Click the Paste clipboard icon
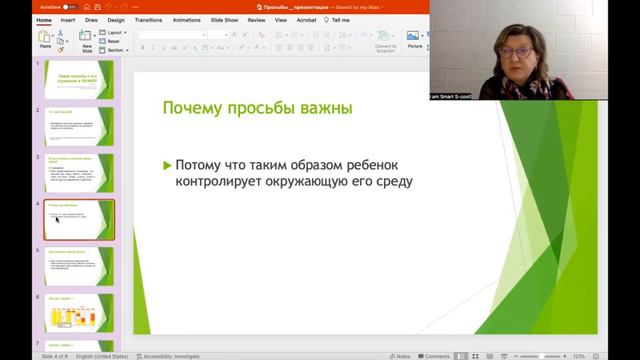The width and height of the screenshot is (640, 360). tap(44, 37)
